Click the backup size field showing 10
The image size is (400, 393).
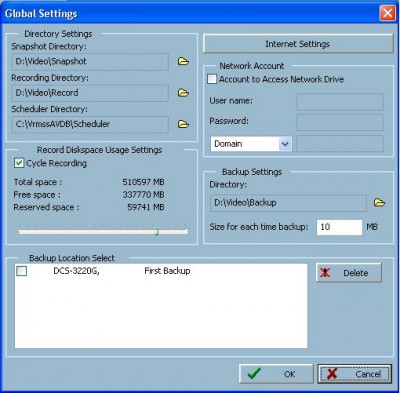pos(339,227)
